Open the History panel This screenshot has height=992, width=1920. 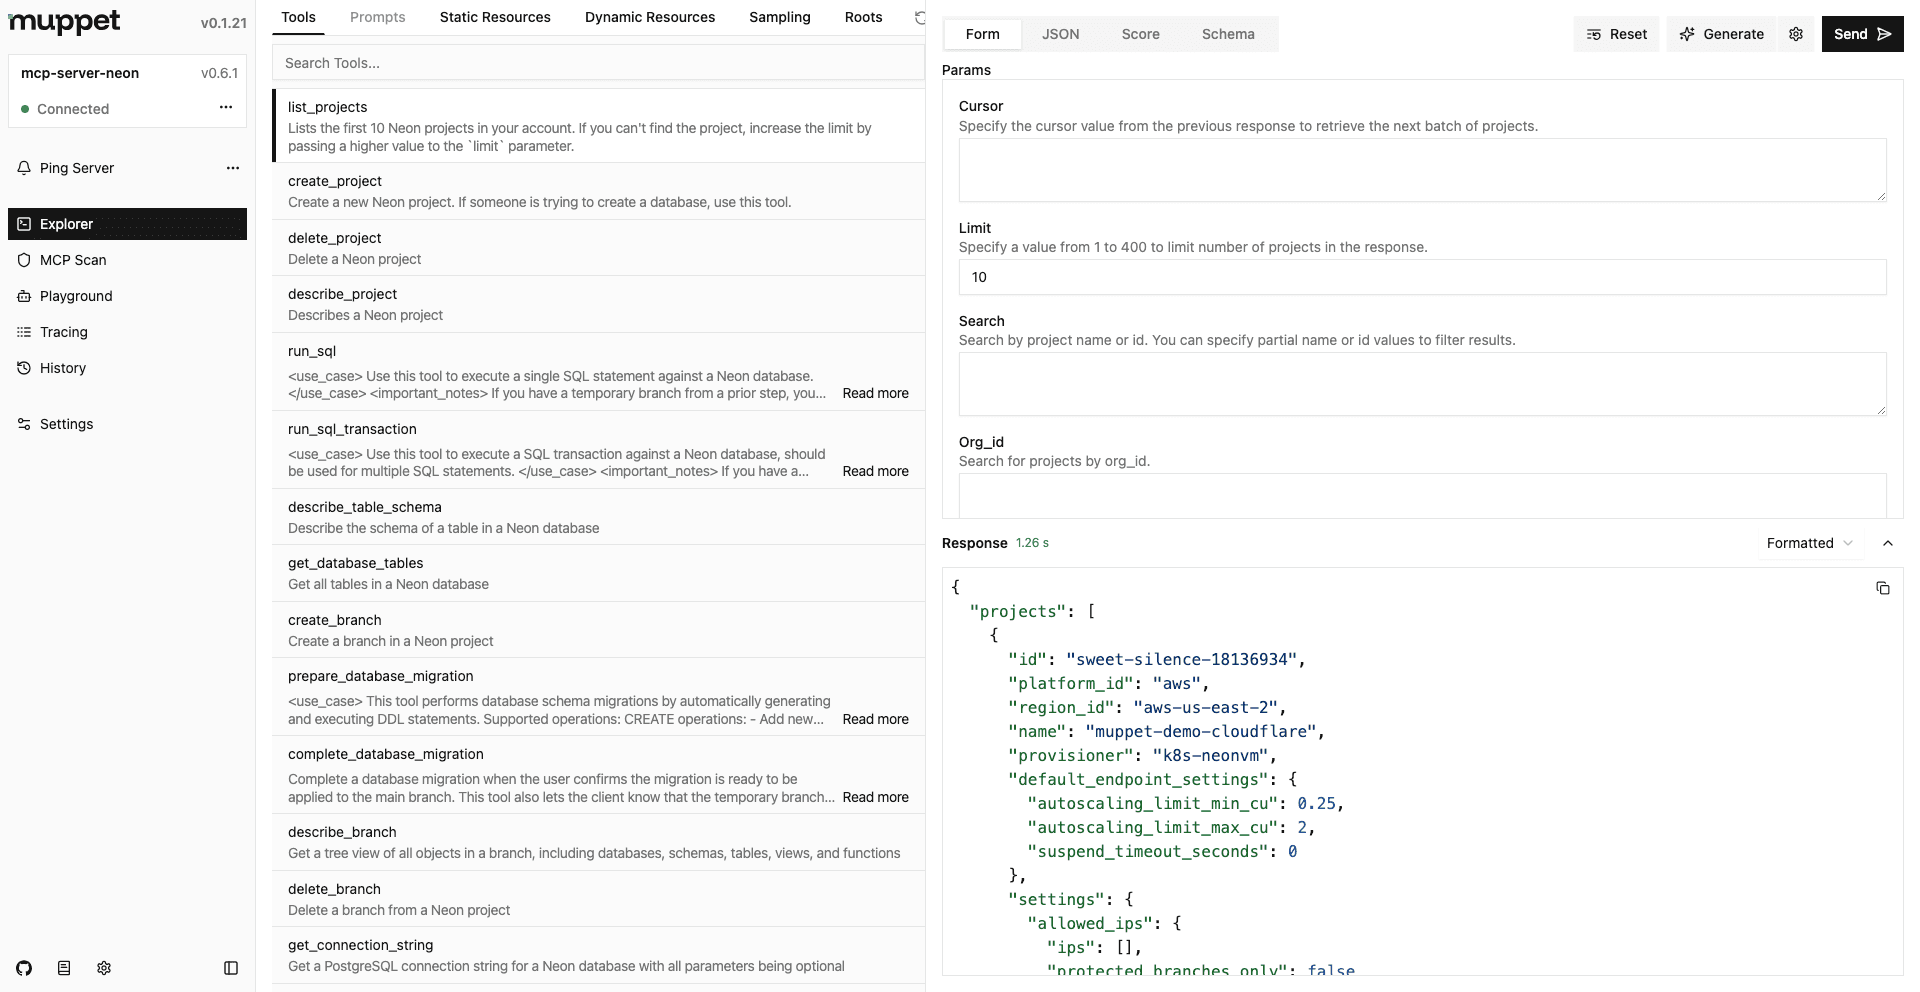click(x=63, y=367)
